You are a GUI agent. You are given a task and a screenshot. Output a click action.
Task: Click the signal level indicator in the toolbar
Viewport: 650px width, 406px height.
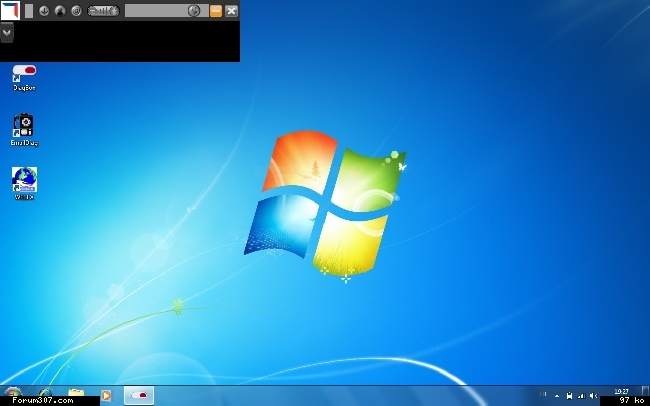pos(103,11)
